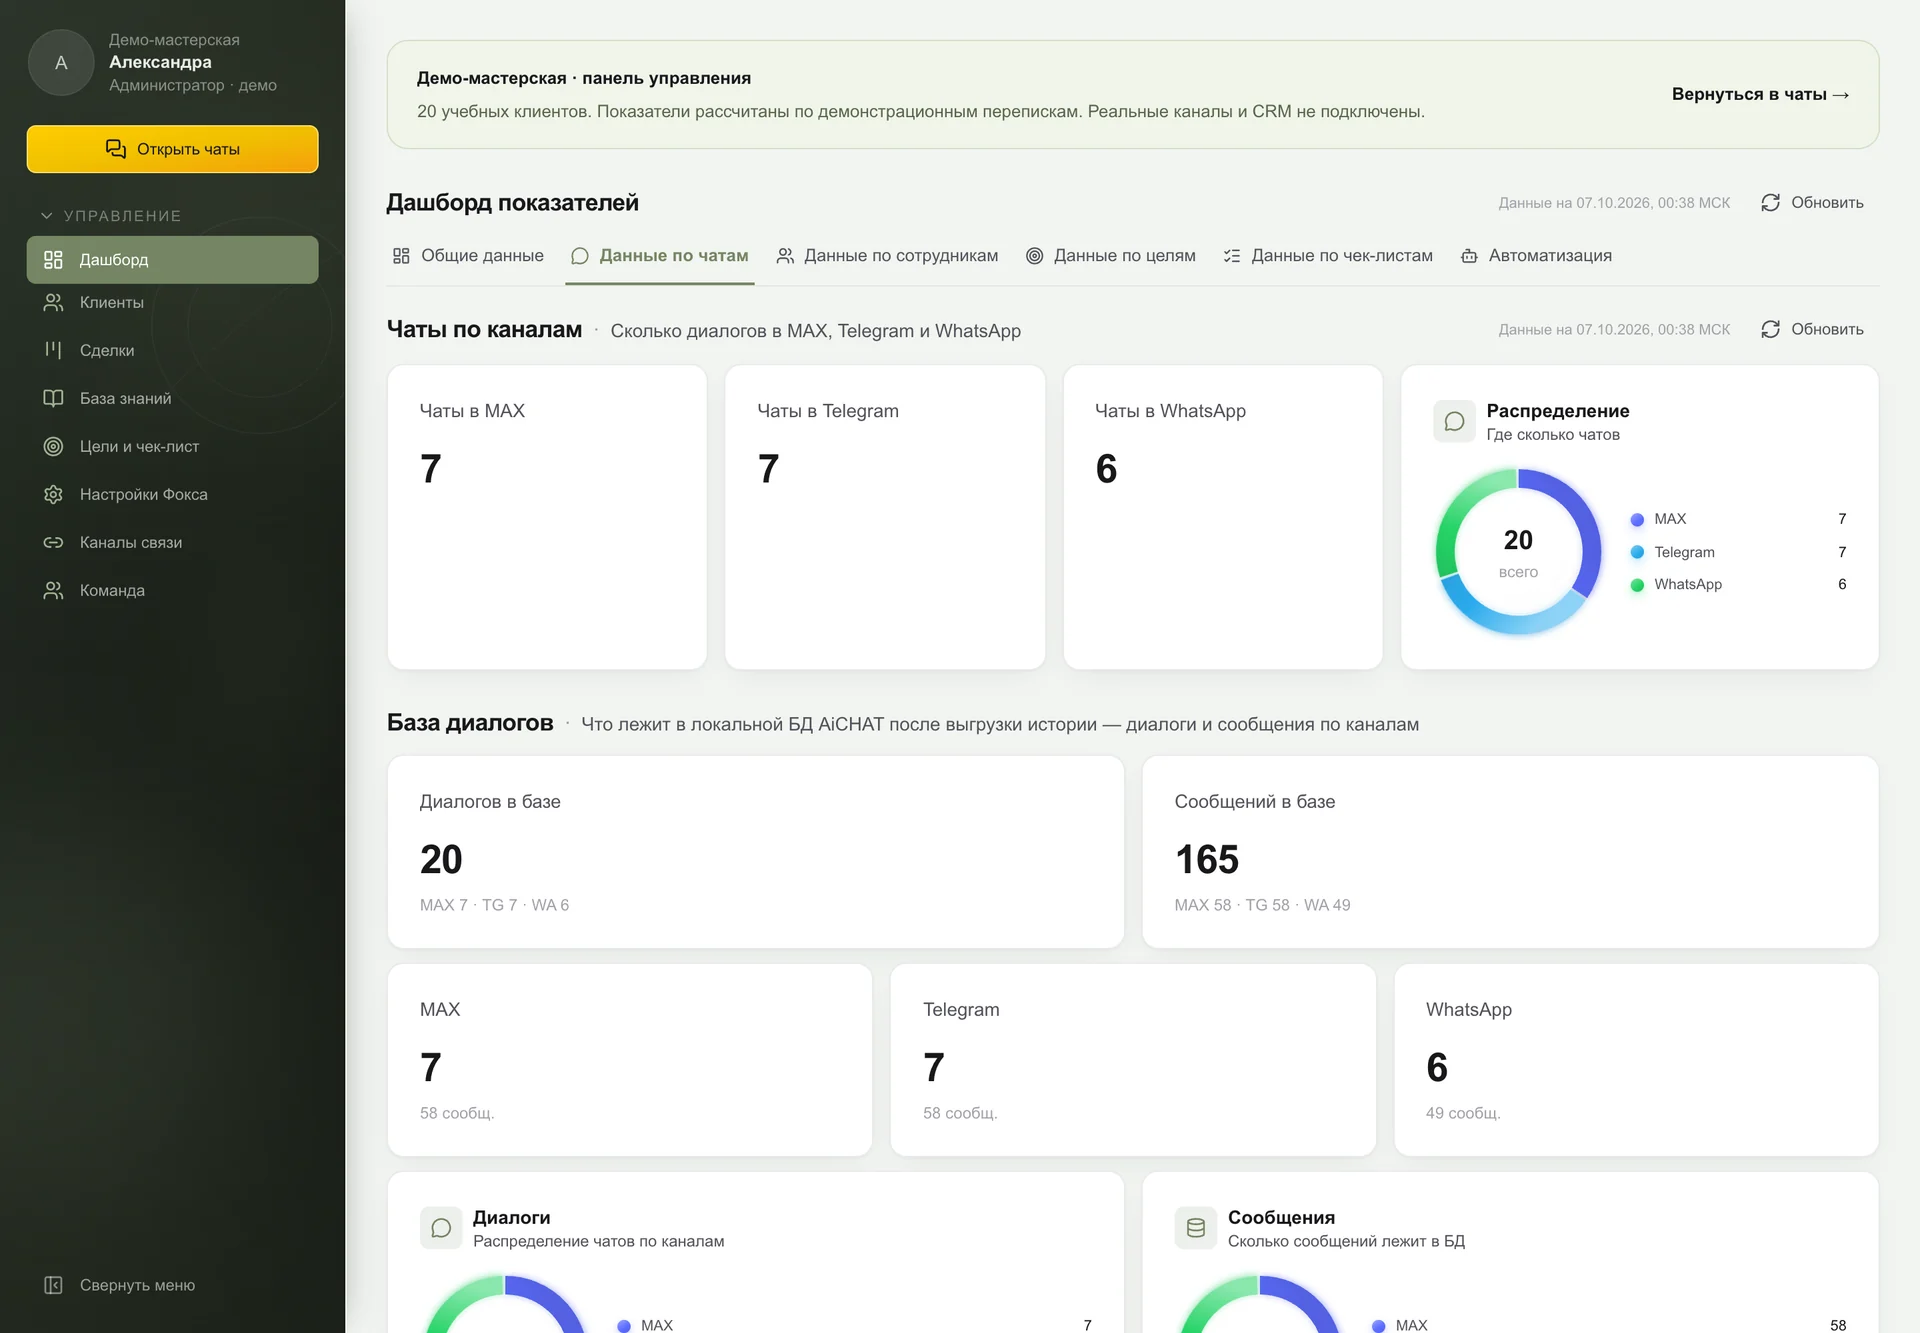Click the Дашборд grid icon in sidebar
The width and height of the screenshot is (1920, 1333).
tap(53, 260)
